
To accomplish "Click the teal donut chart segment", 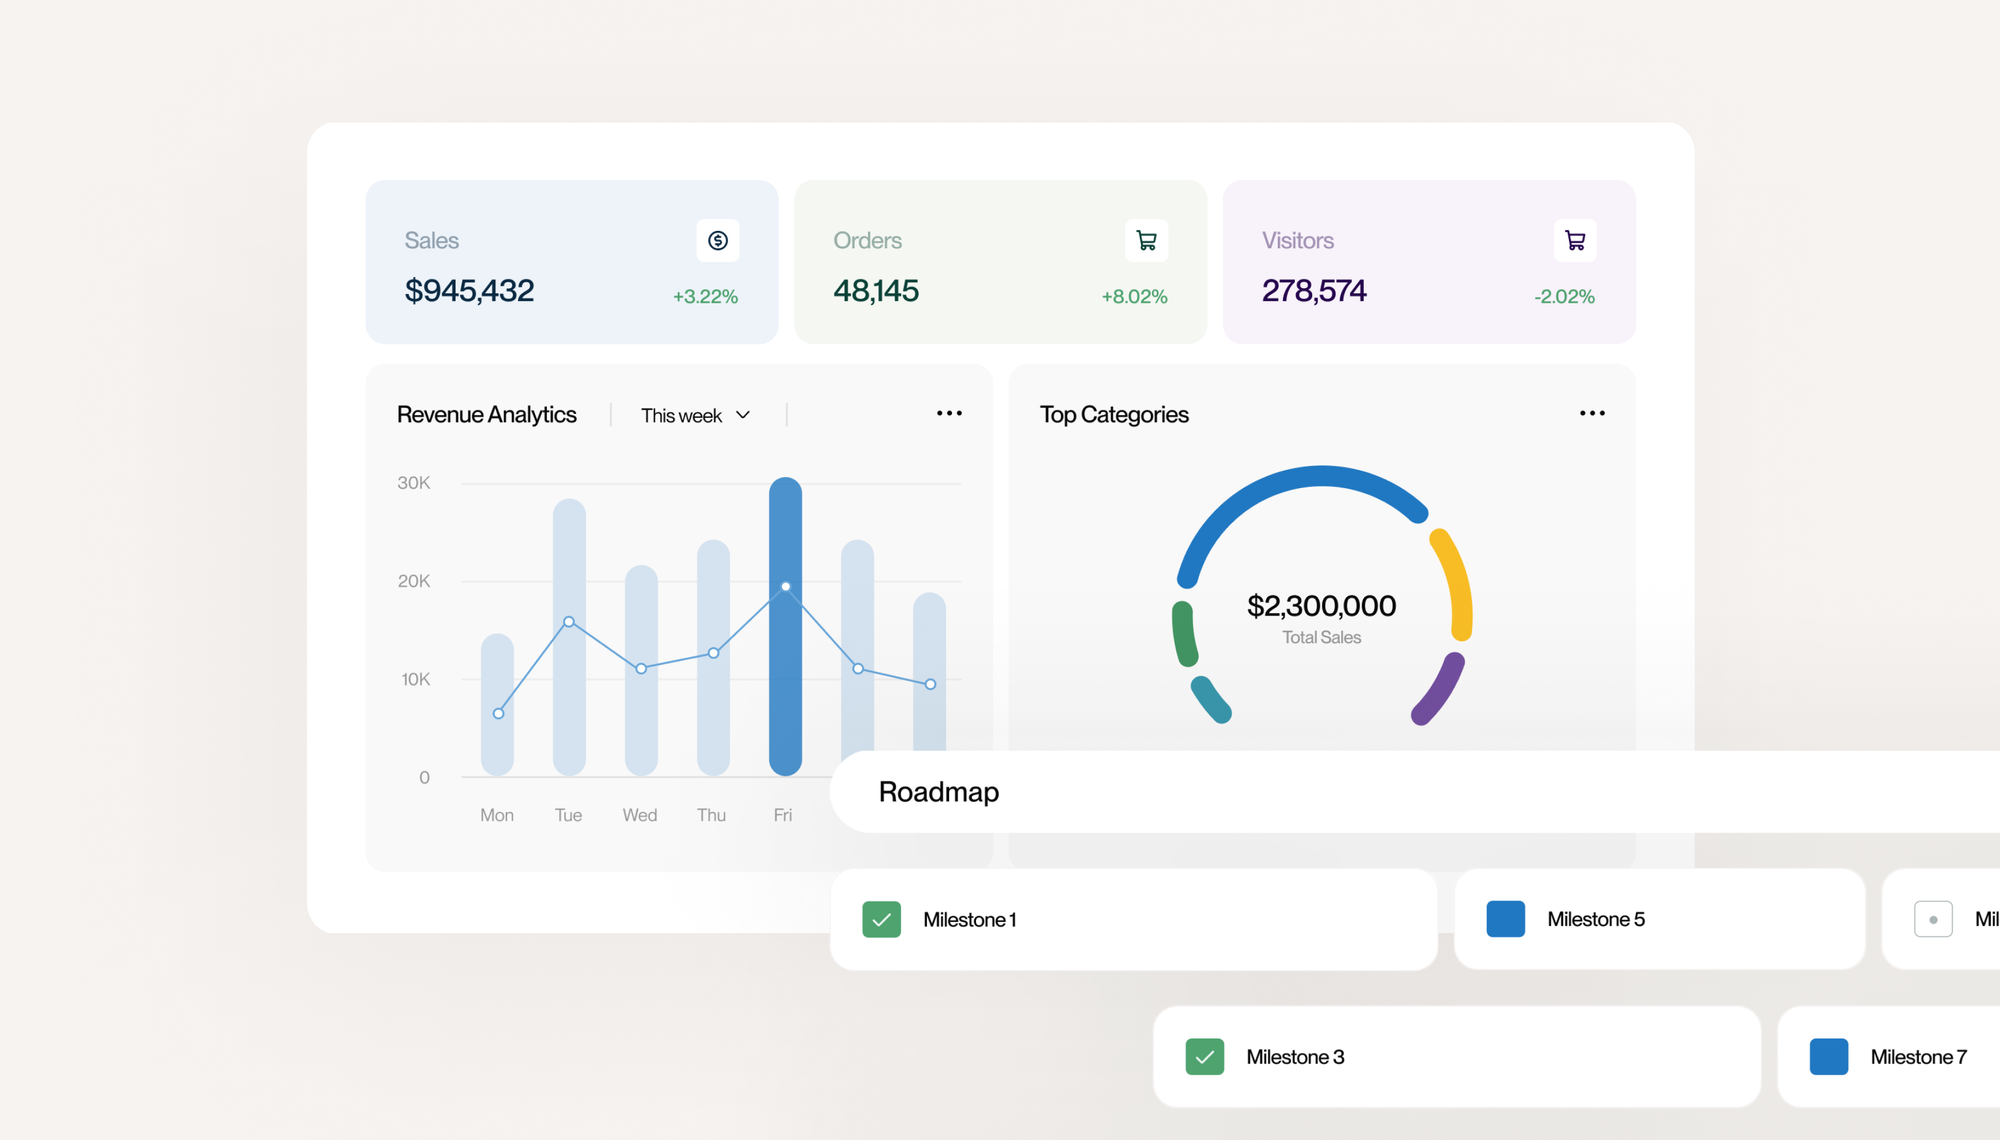I will (1211, 700).
